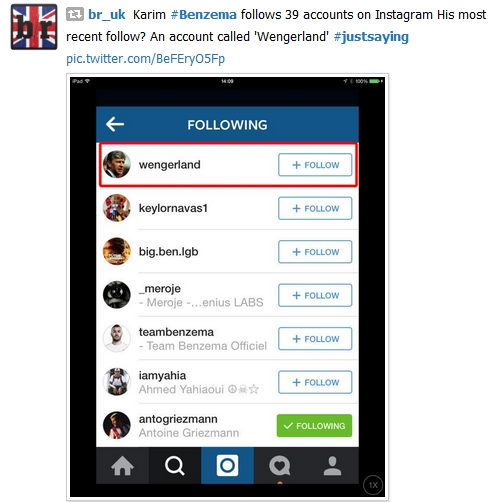The width and height of the screenshot is (504, 502).
Task: Open the search magnifier tab
Action: pyautogui.click(x=175, y=465)
